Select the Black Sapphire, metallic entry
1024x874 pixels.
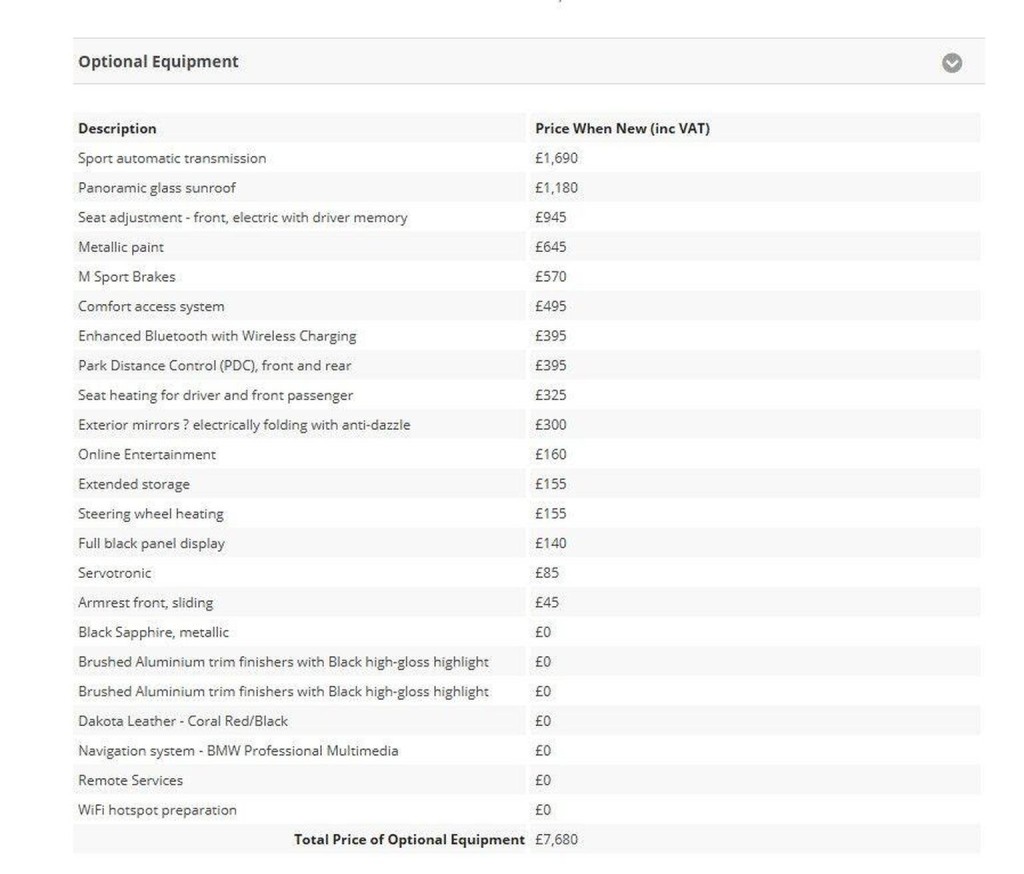point(153,632)
